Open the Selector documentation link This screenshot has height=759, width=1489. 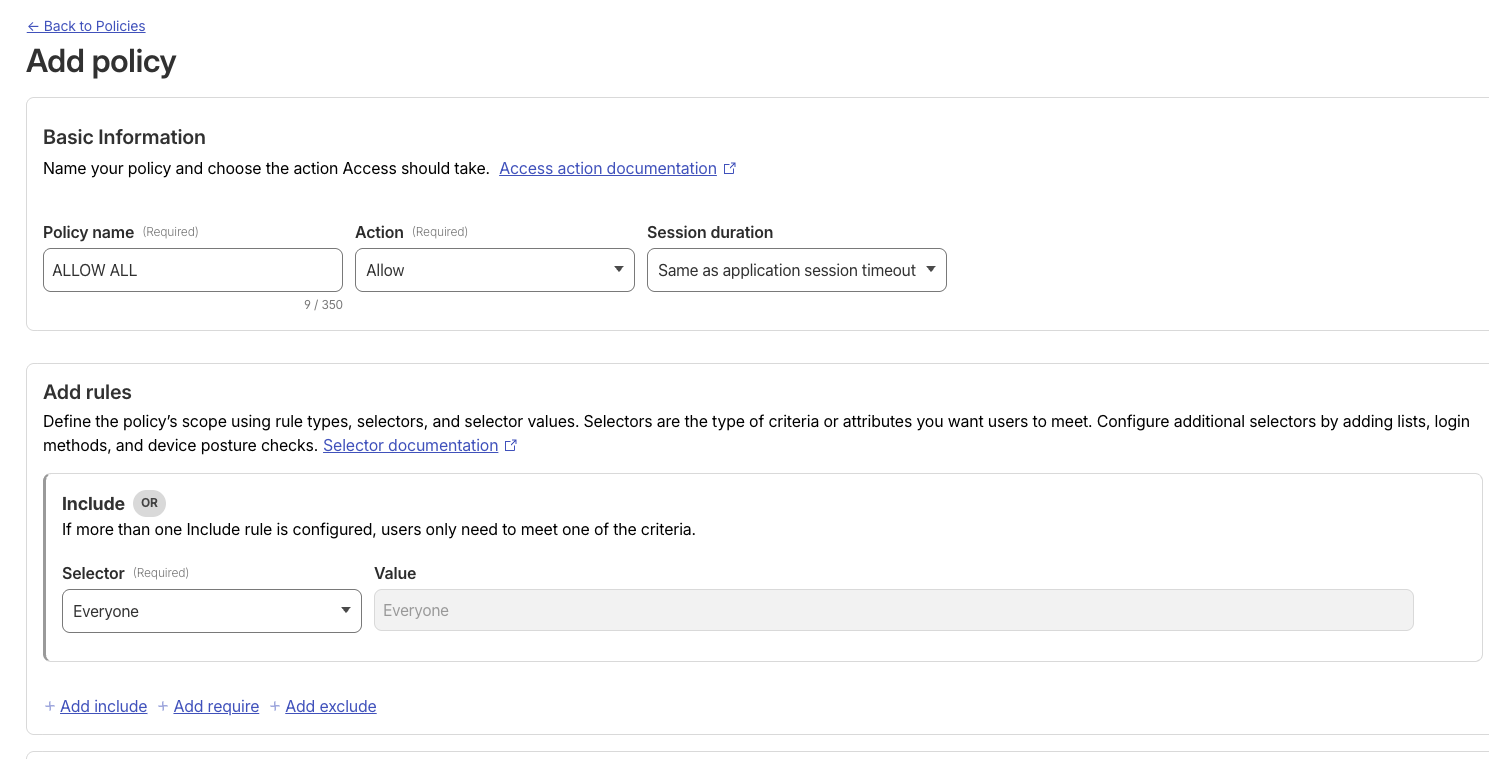click(x=410, y=445)
